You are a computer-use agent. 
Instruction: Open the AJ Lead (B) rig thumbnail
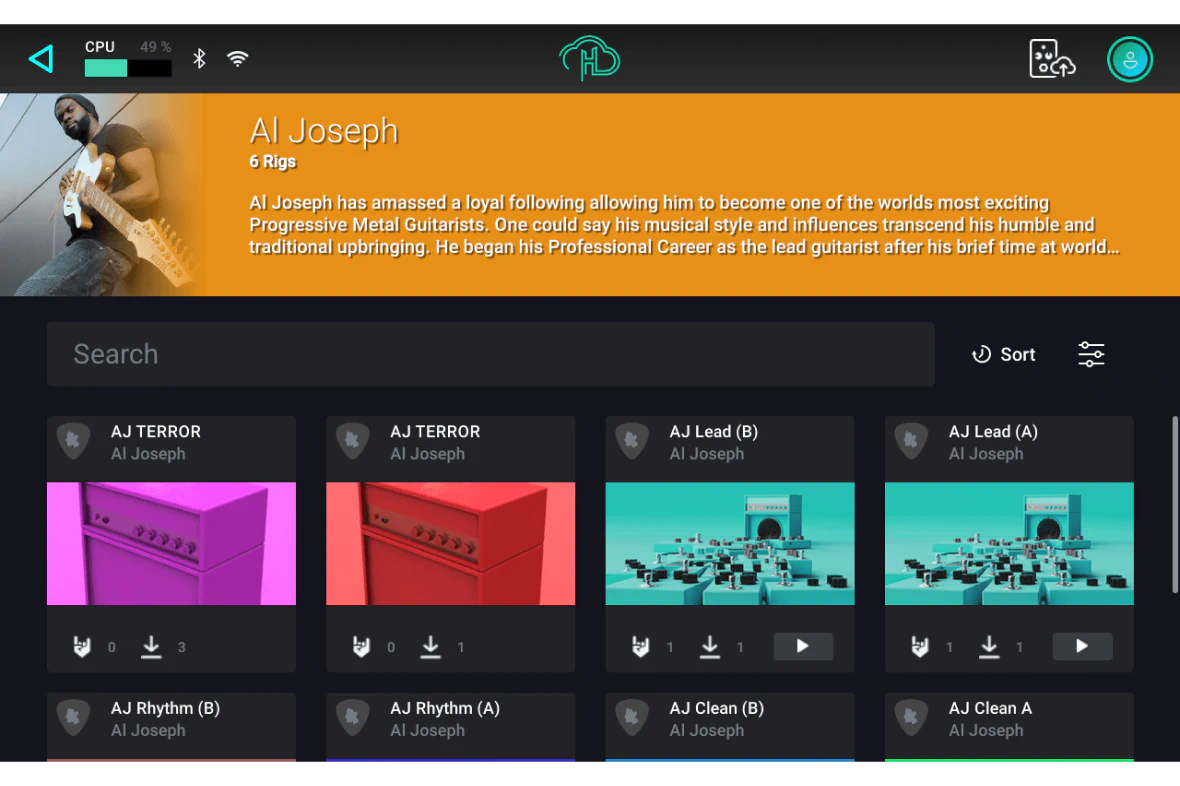(x=730, y=544)
